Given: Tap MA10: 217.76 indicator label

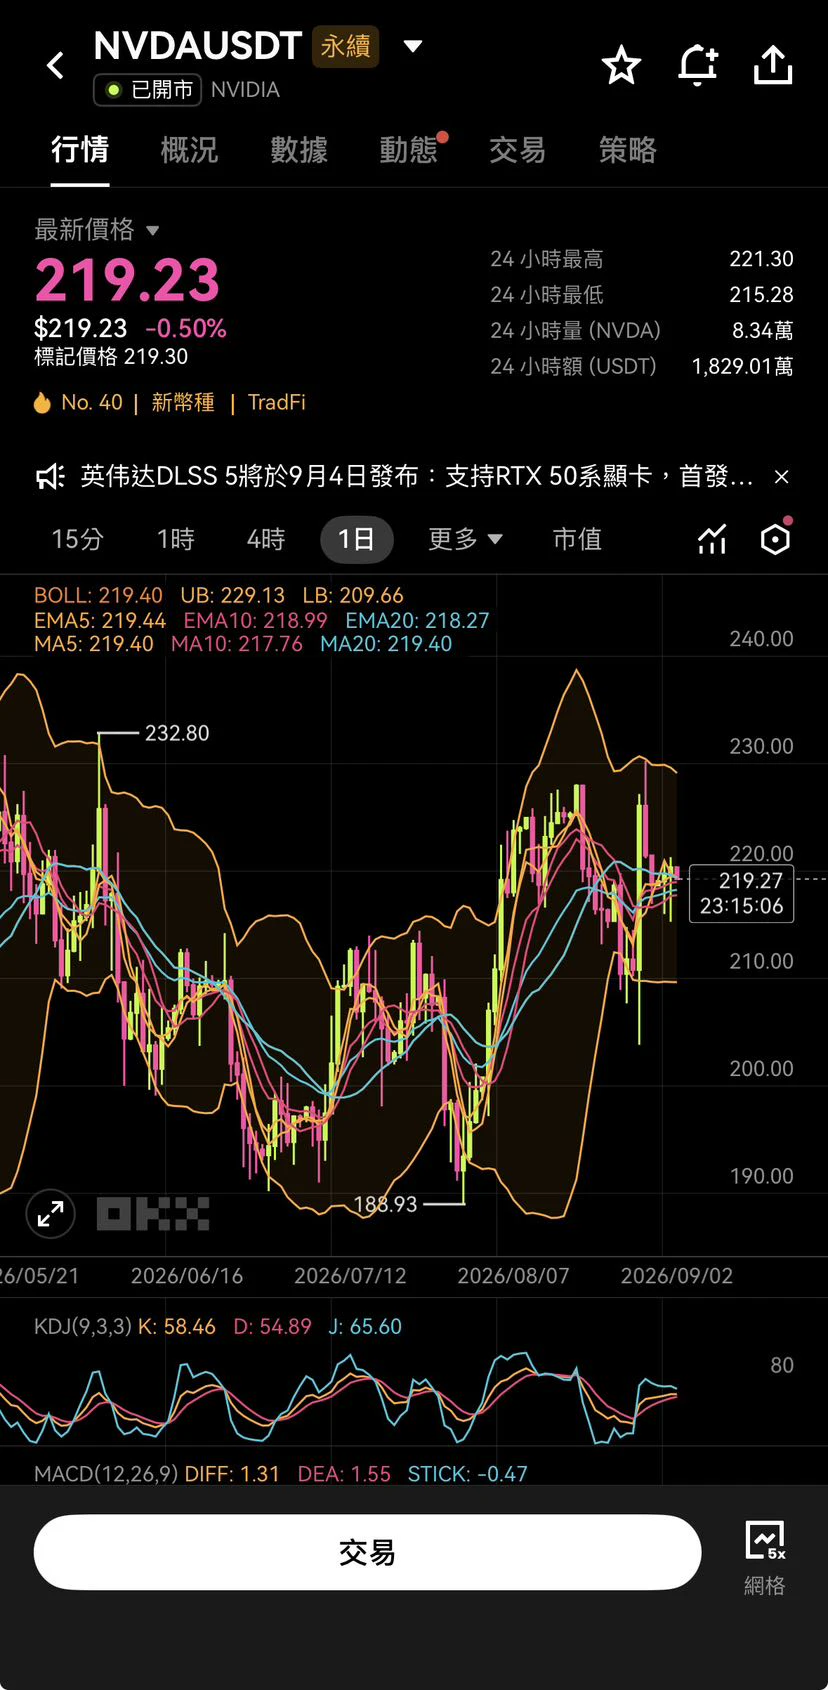Looking at the screenshot, I should coord(237,644).
